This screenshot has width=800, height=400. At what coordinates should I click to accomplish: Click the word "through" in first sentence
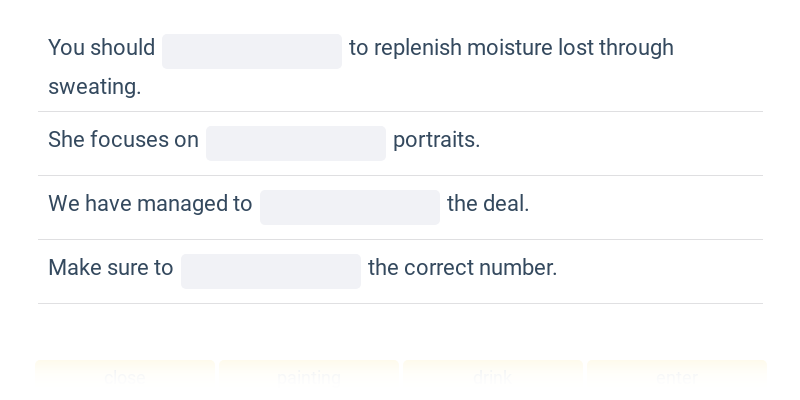[x=636, y=48]
